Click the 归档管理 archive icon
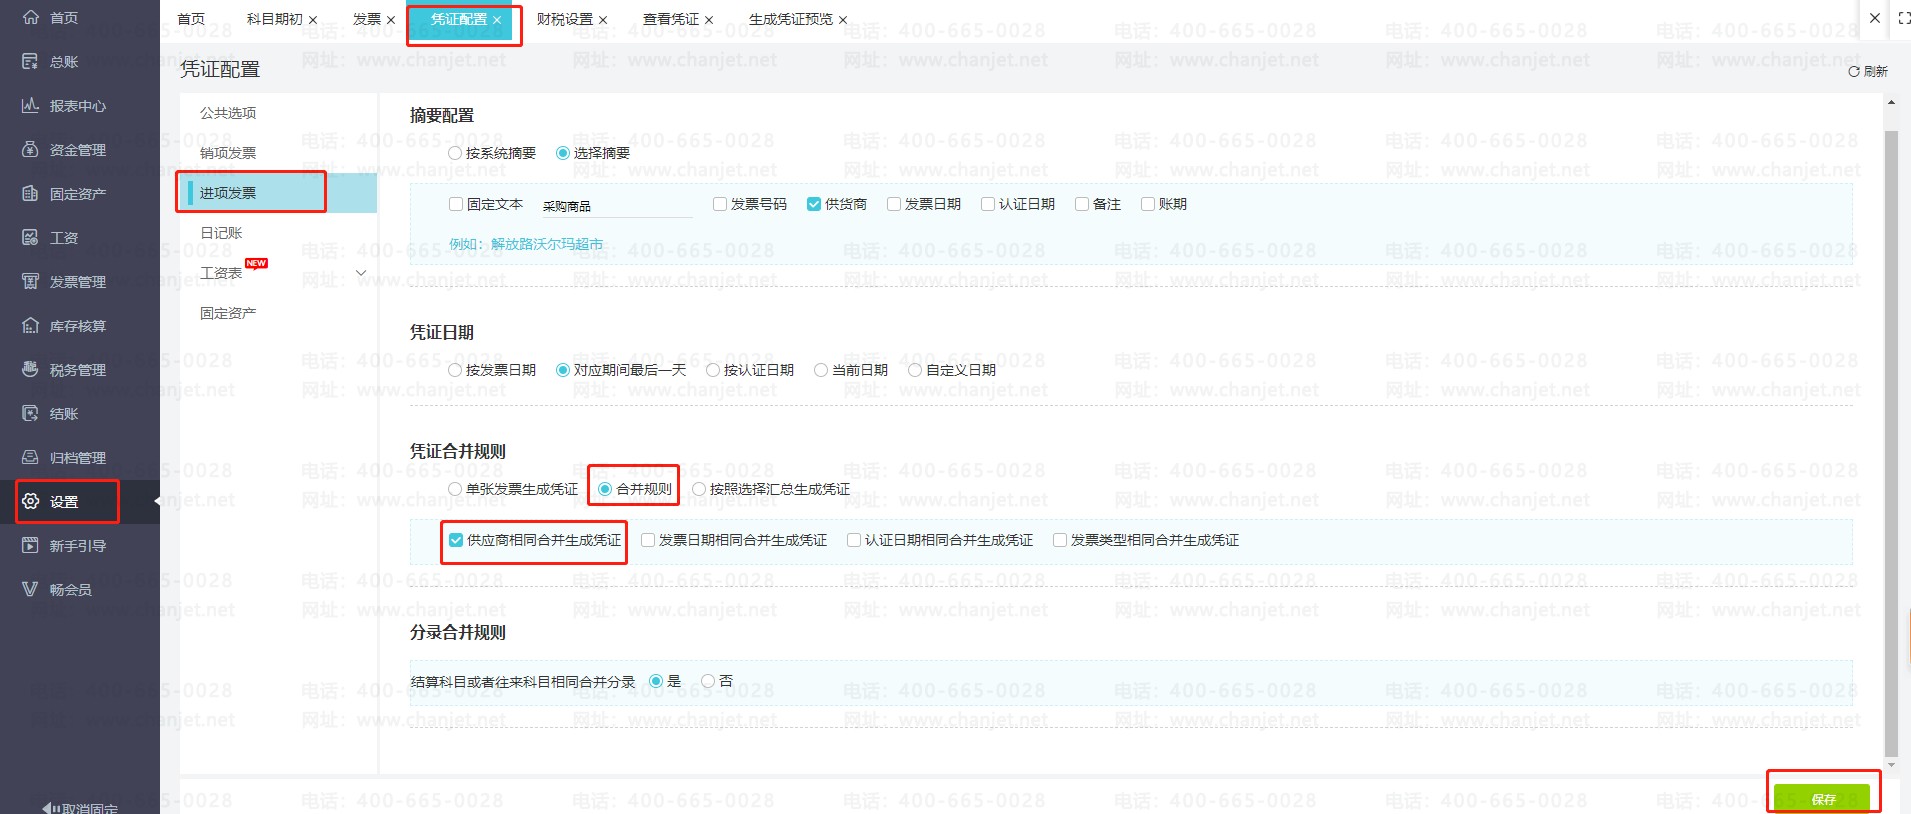Viewport: 1911px width, 814px height. click(31, 457)
